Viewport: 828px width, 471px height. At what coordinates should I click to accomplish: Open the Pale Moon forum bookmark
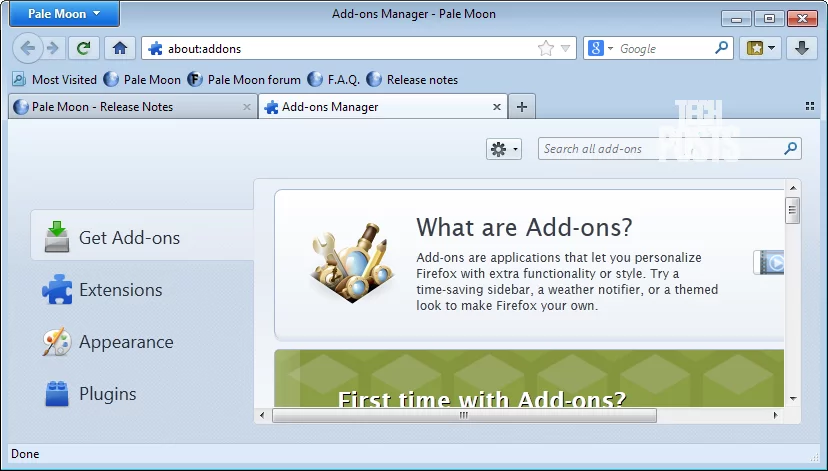point(244,80)
